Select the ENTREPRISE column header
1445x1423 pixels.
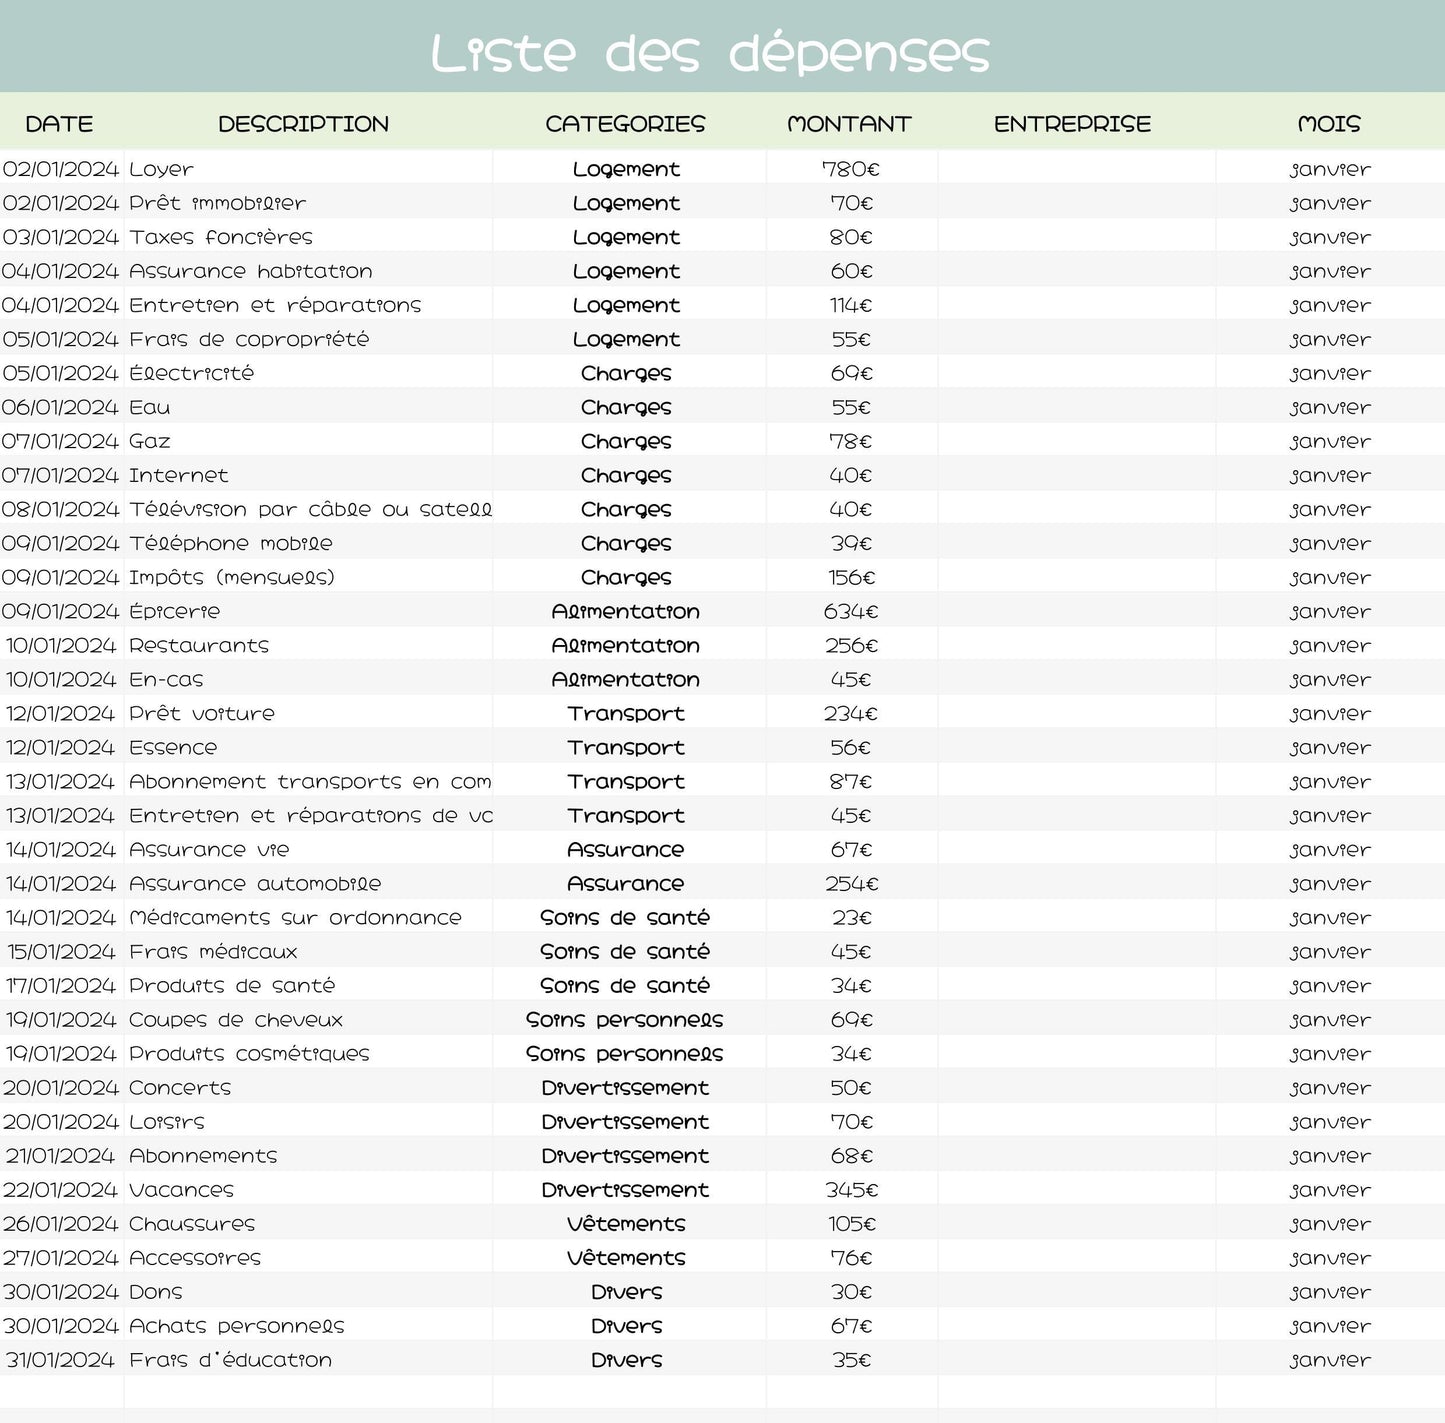tap(1071, 123)
